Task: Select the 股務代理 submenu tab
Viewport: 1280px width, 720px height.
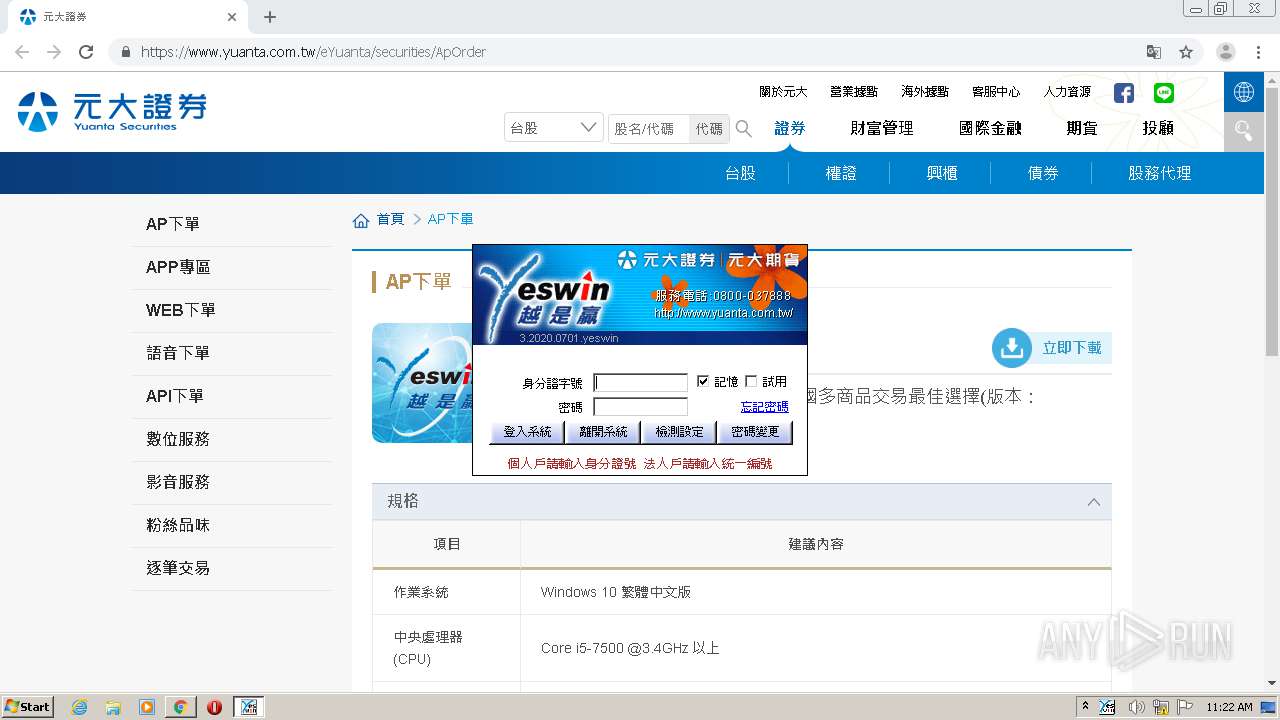Action: click(1160, 173)
